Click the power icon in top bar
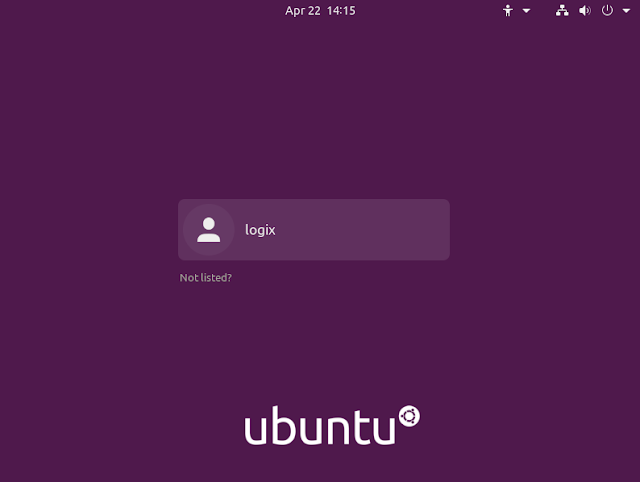The image size is (640, 482). click(x=607, y=10)
